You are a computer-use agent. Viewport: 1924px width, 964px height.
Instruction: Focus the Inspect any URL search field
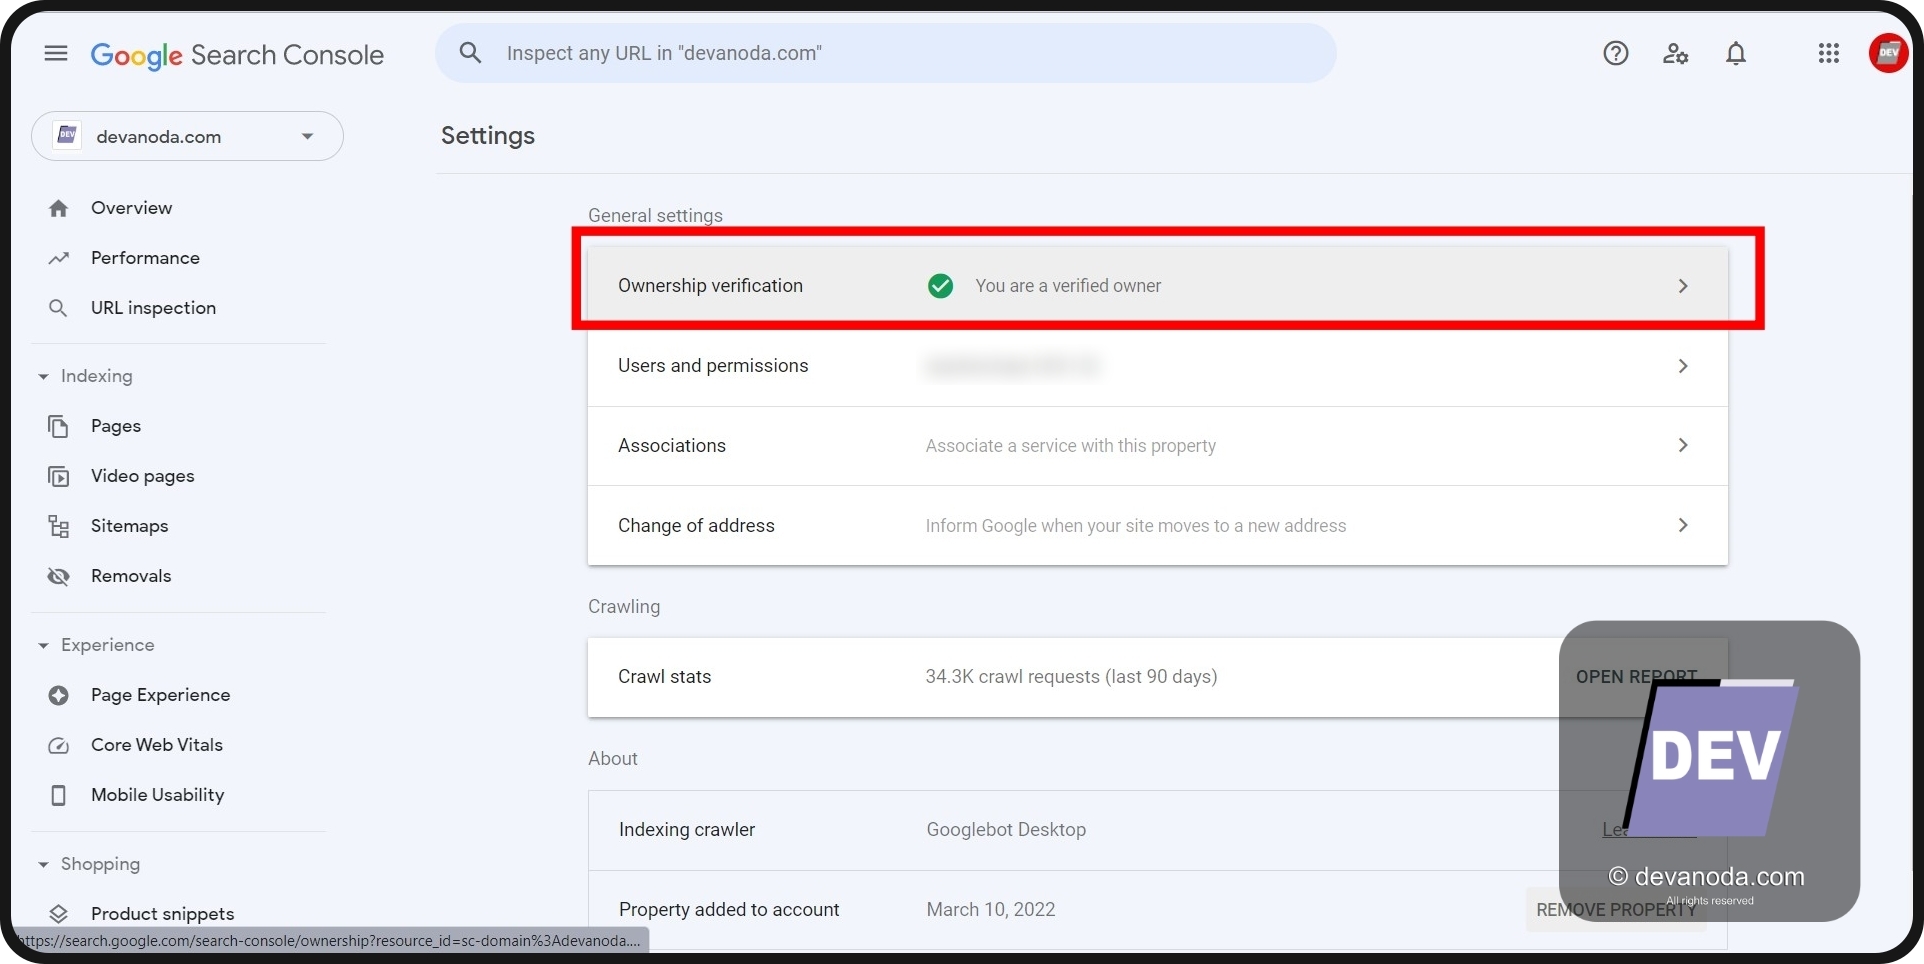pyautogui.click(x=885, y=53)
